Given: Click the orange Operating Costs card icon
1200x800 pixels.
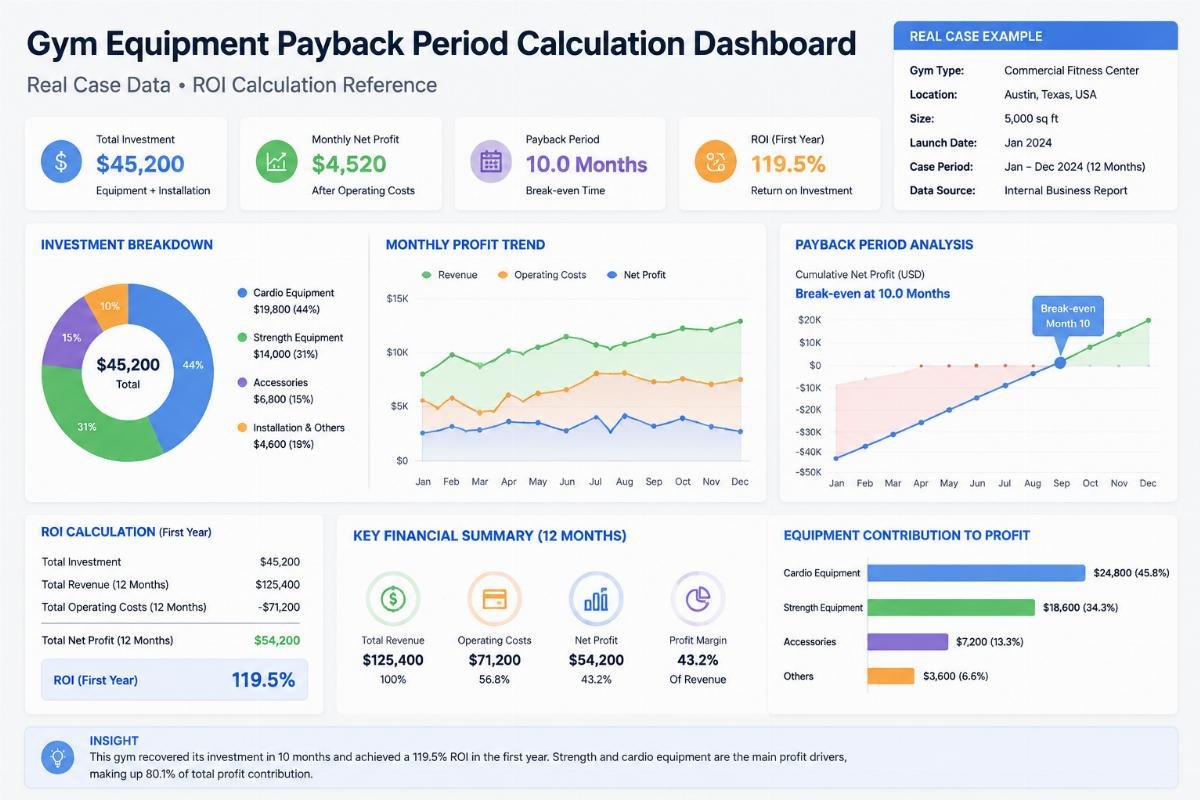Looking at the screenshot, I should (494, 598).
